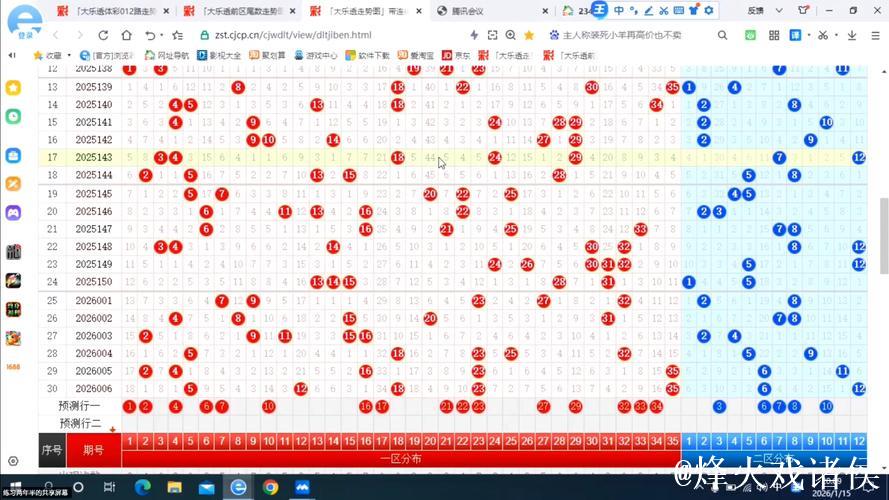Toggle blue ball 3 in 预测行一

point(718,406)
